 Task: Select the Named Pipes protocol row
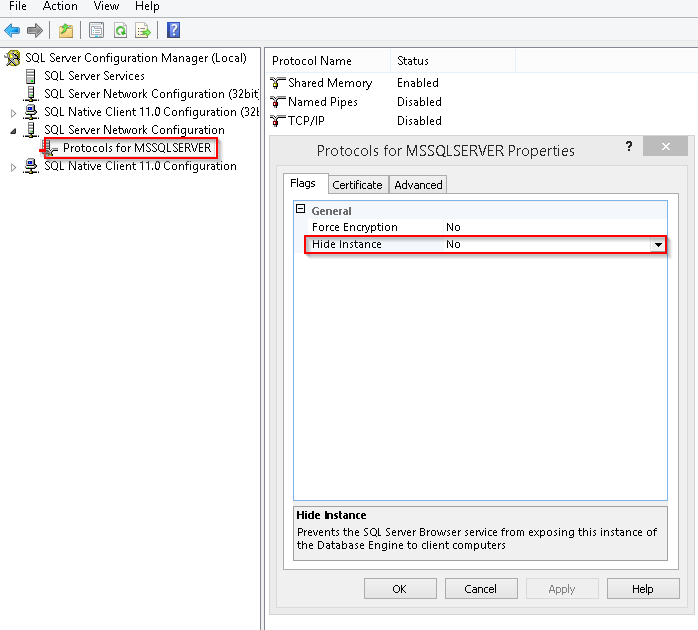(x=356, y=102)
